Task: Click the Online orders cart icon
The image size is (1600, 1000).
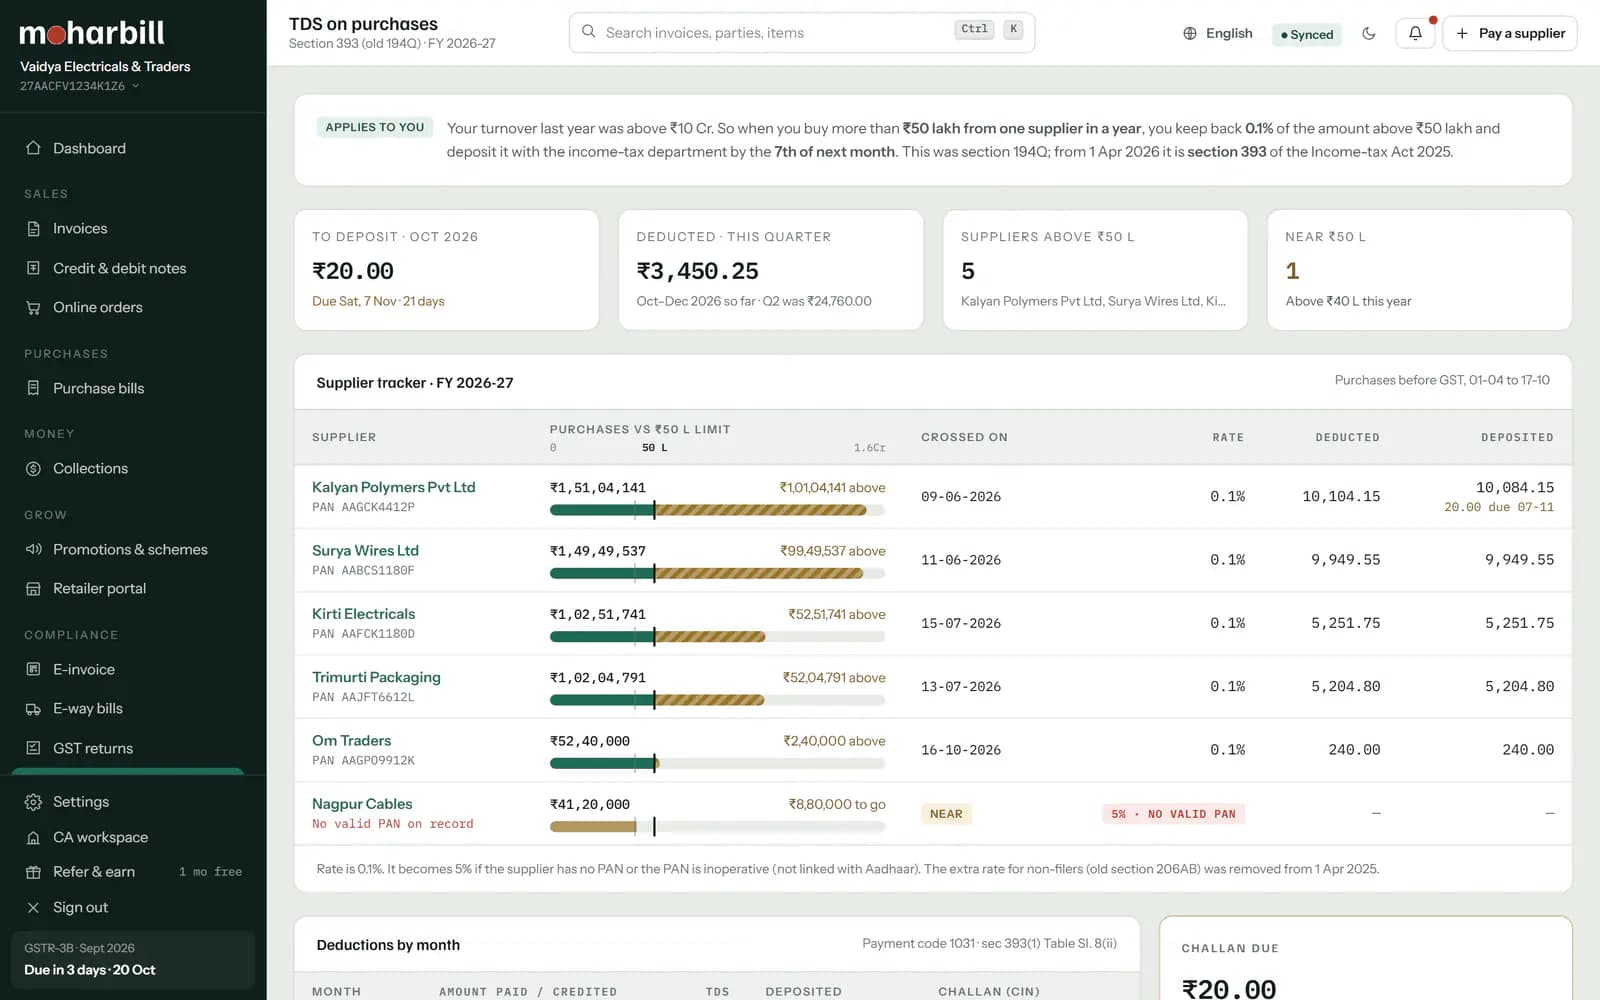Action: coord(33,307)
